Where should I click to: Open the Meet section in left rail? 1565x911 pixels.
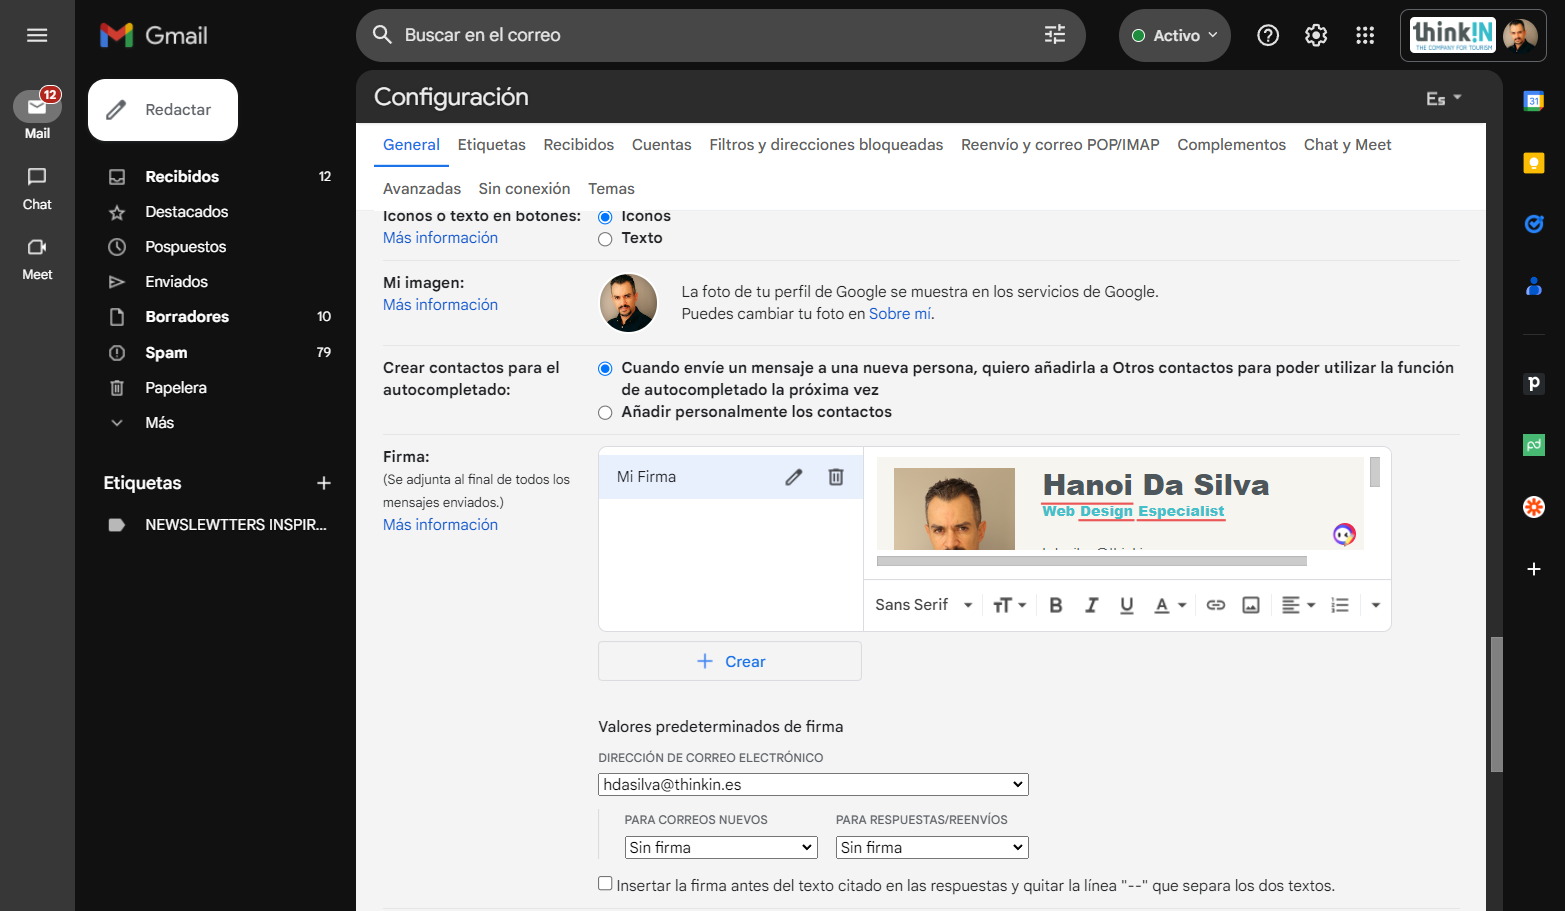point(37,259)
